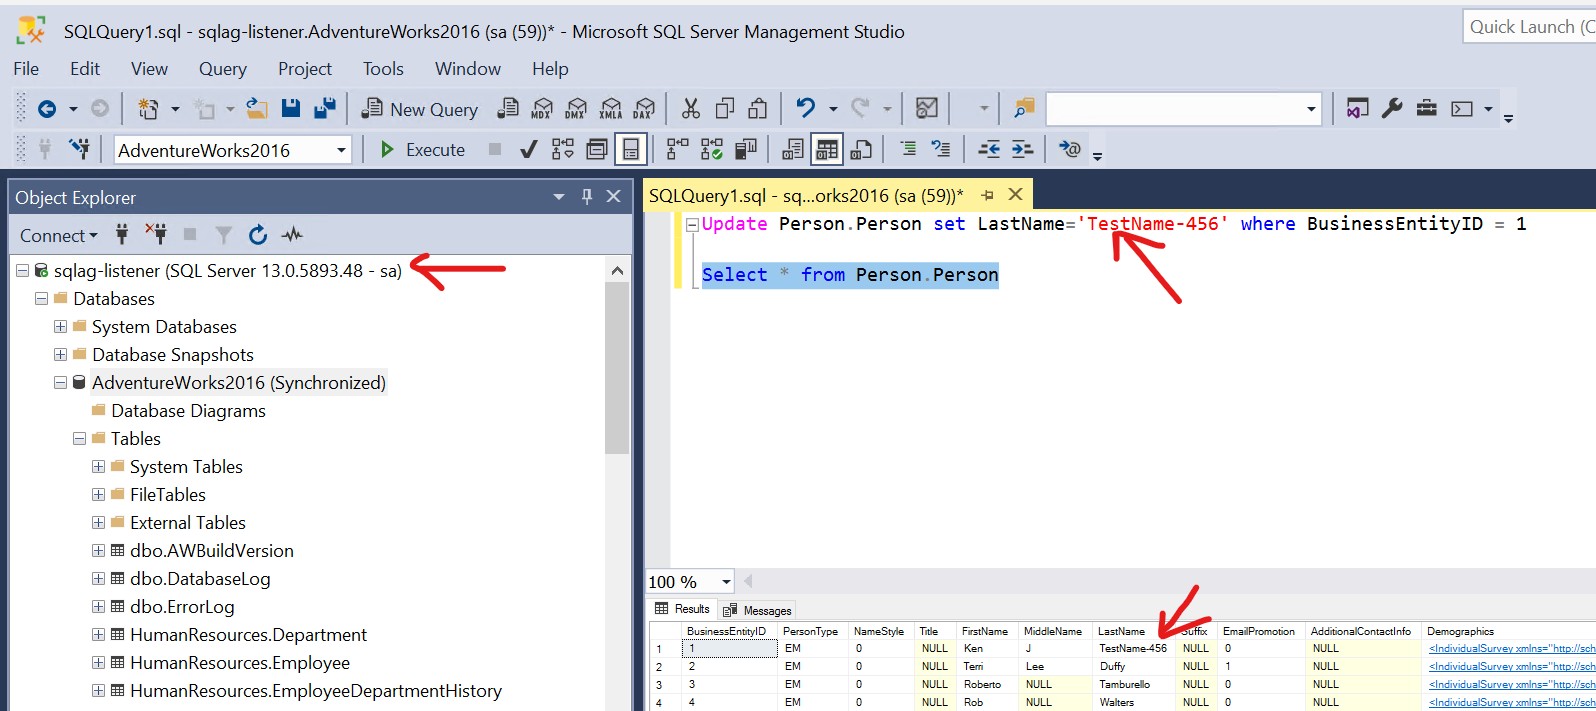
Task: Click Disconnect icon in Object Explorer toolbar
Action: click(156, 235)
